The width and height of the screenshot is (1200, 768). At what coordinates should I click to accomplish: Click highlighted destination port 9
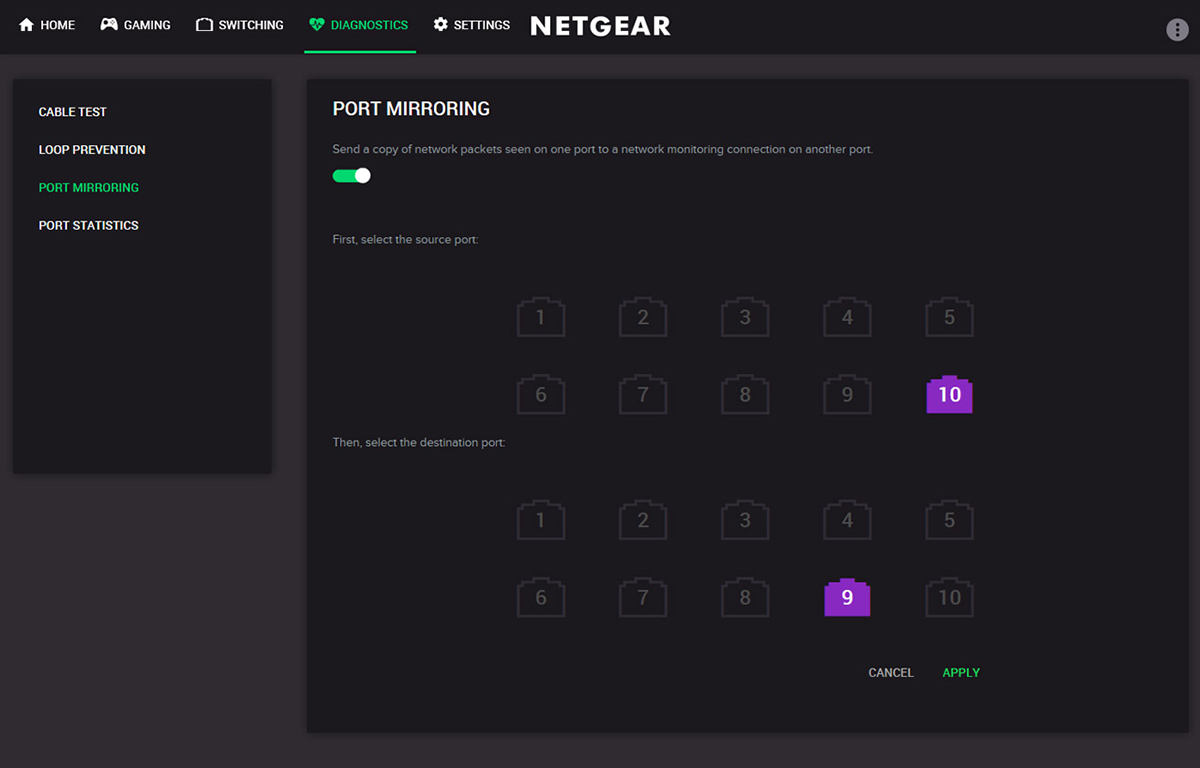[847, 597]
